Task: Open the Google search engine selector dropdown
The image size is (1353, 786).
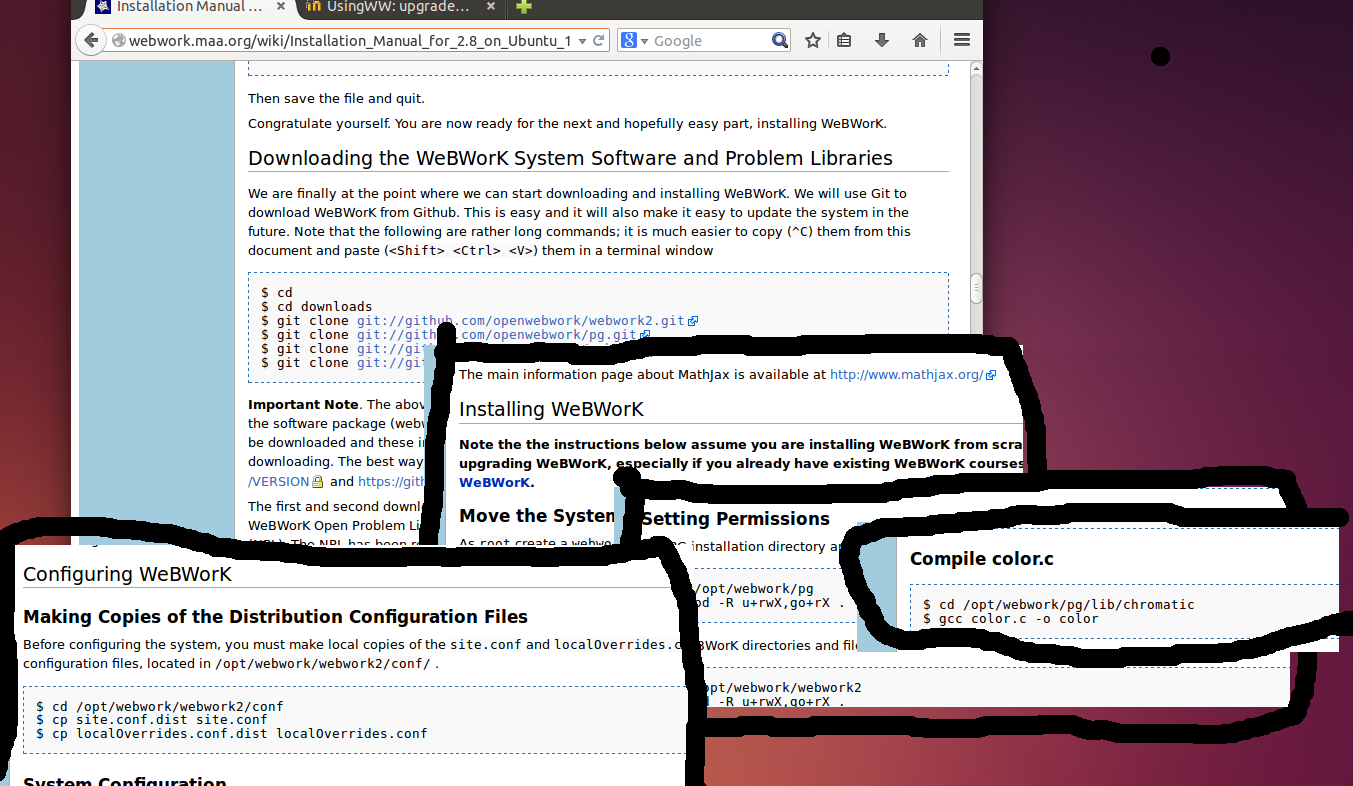Action: pos(635,41)
